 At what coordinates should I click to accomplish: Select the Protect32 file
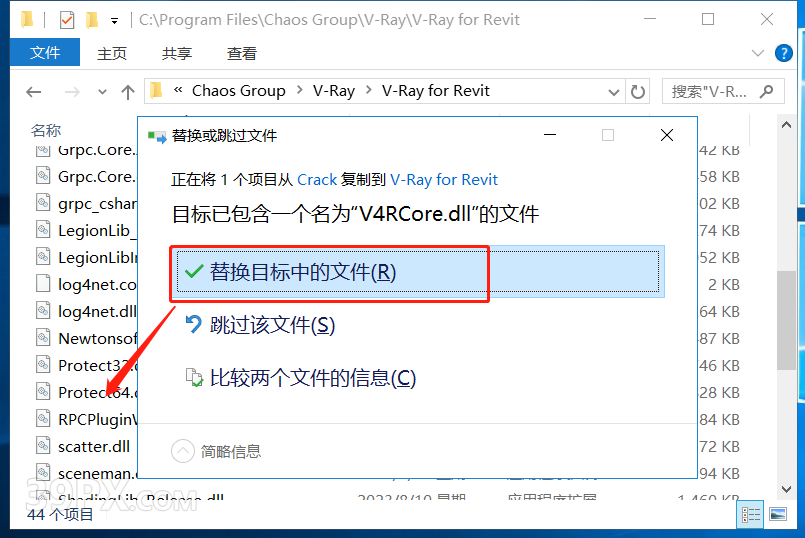coord(98,365)
